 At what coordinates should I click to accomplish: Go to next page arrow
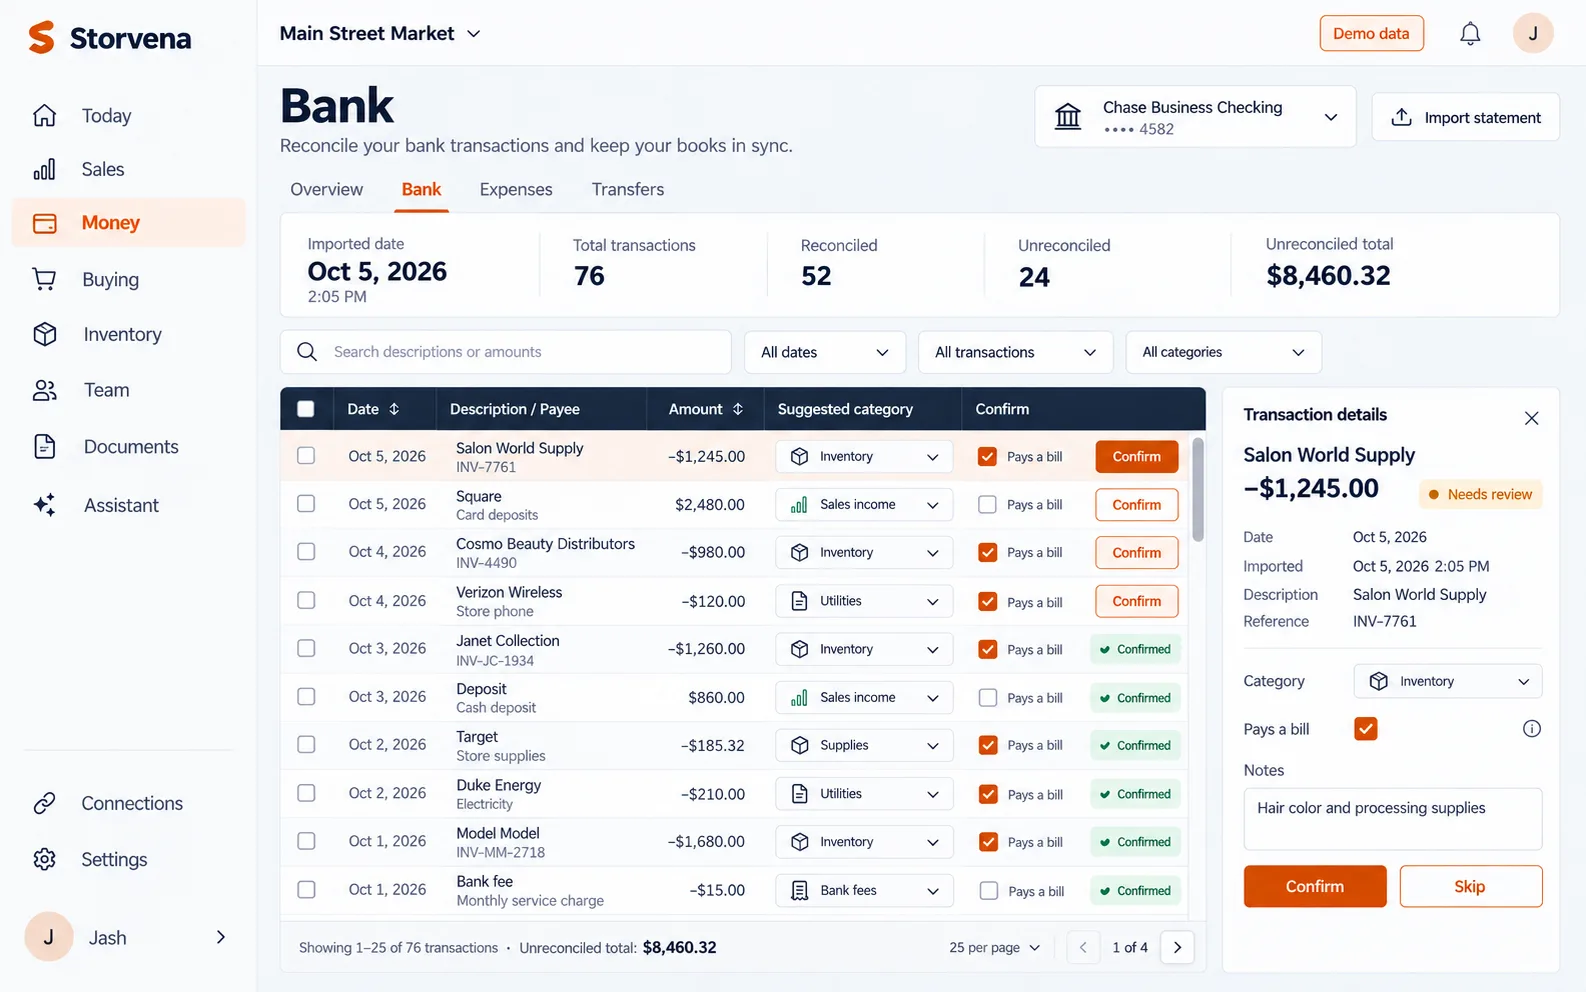click(x=1177, y=947)
